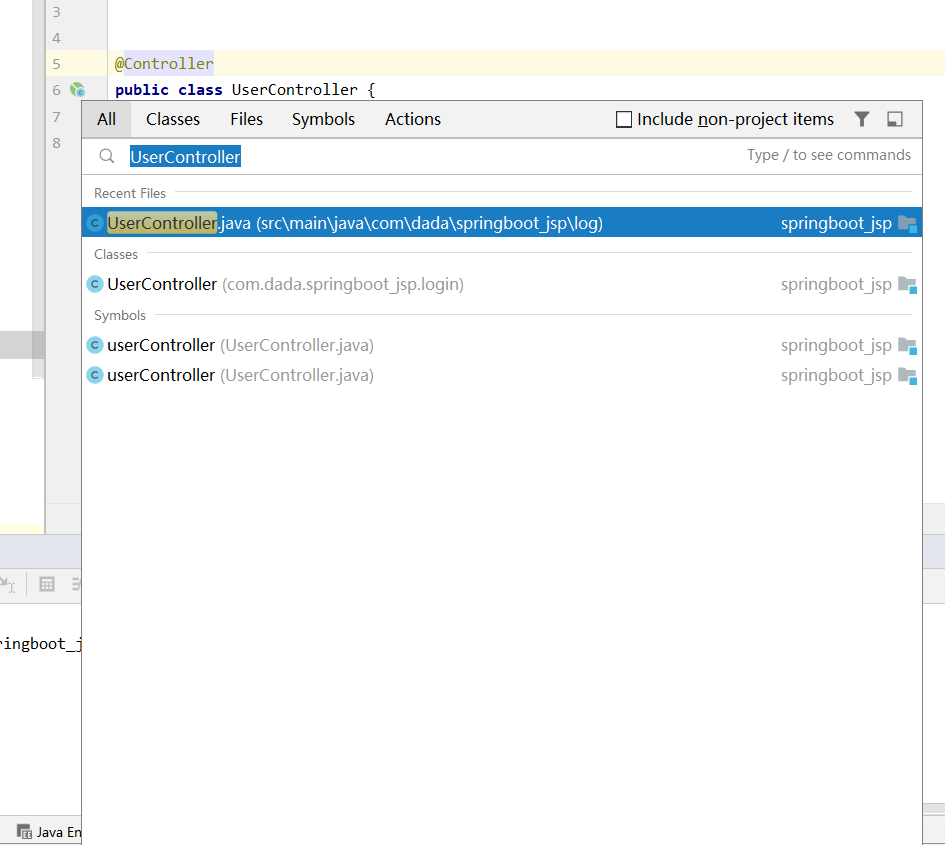Image resolution: width=945 pixels, height=845 pixels.
Task: Switch to the Files tab
Action: (x=246, y=119)
